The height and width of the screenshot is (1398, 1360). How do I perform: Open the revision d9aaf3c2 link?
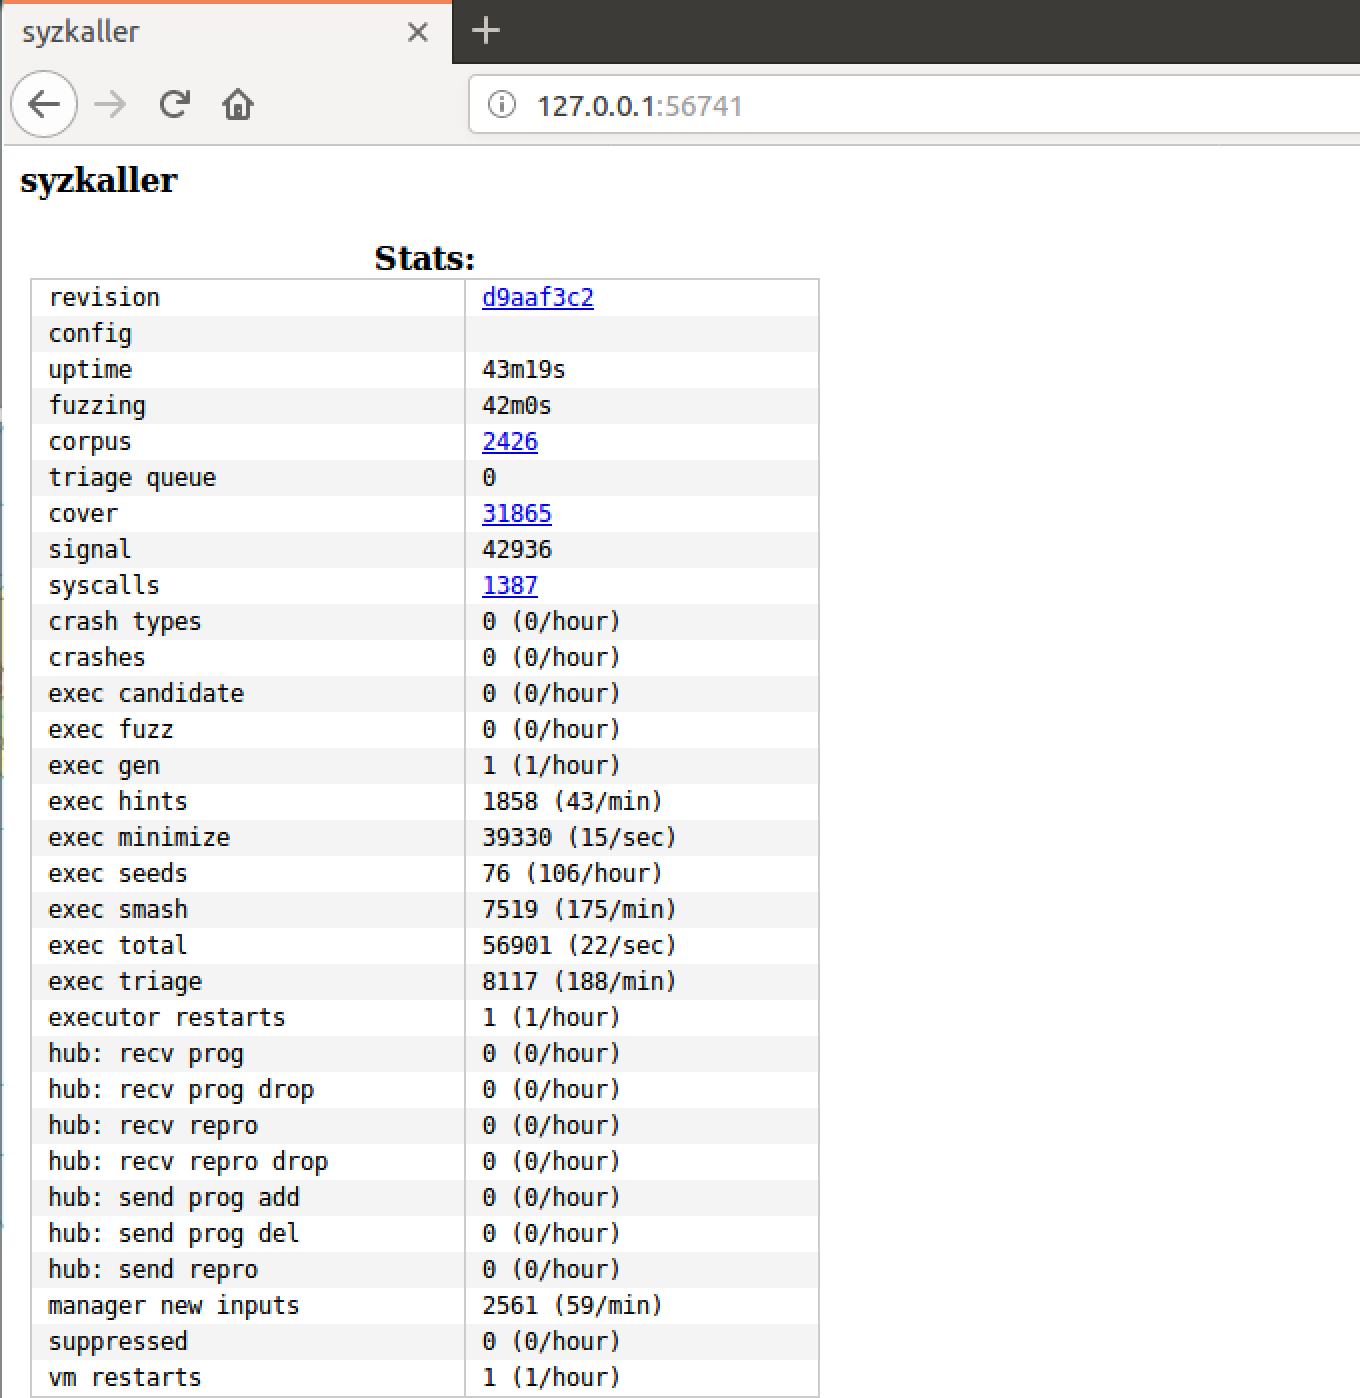tap(537, 298)
